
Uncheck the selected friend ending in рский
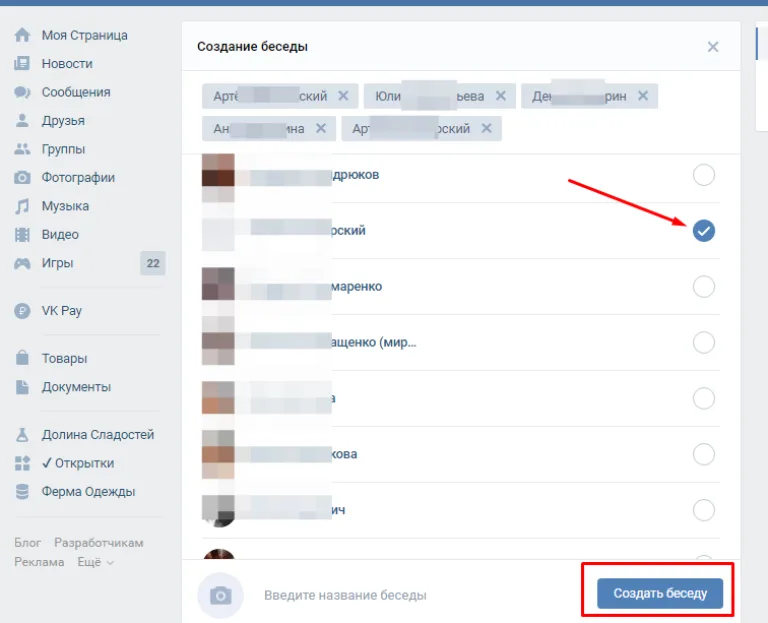[x=704, y=231]
